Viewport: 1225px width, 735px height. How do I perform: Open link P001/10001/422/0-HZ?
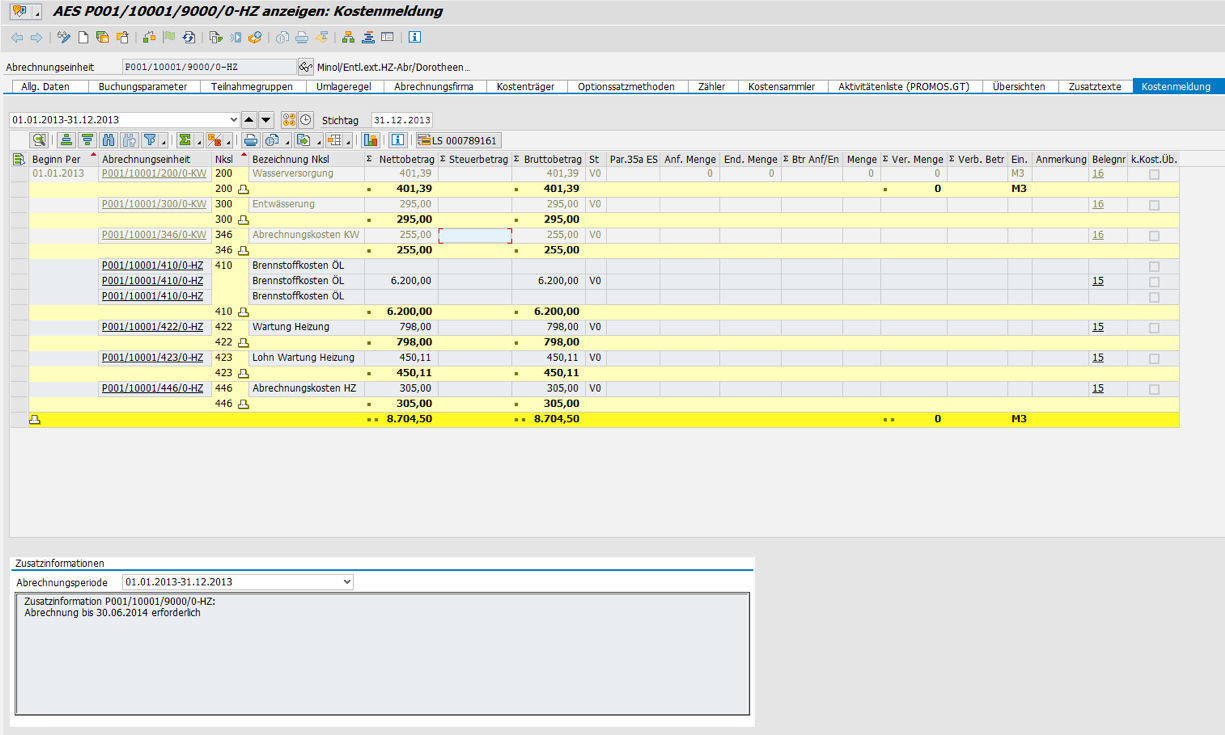pyautogui.click(x=152, y=327)
